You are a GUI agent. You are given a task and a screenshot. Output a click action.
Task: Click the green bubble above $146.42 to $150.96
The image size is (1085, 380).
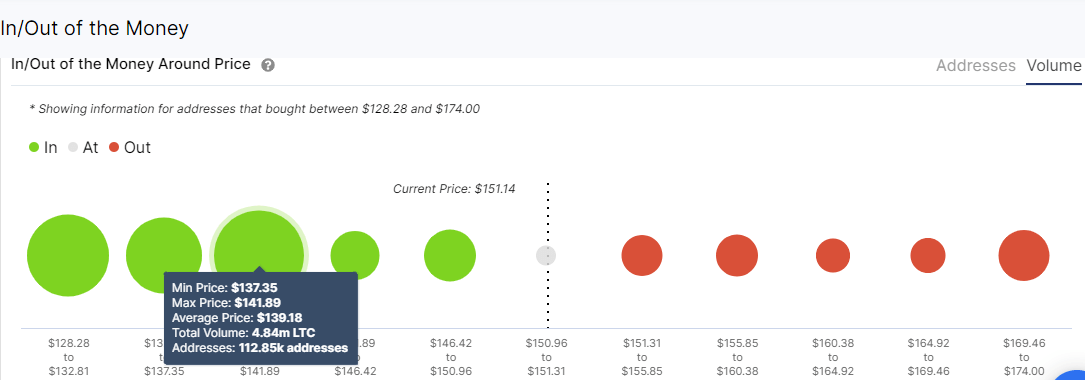tap(450, 255)
